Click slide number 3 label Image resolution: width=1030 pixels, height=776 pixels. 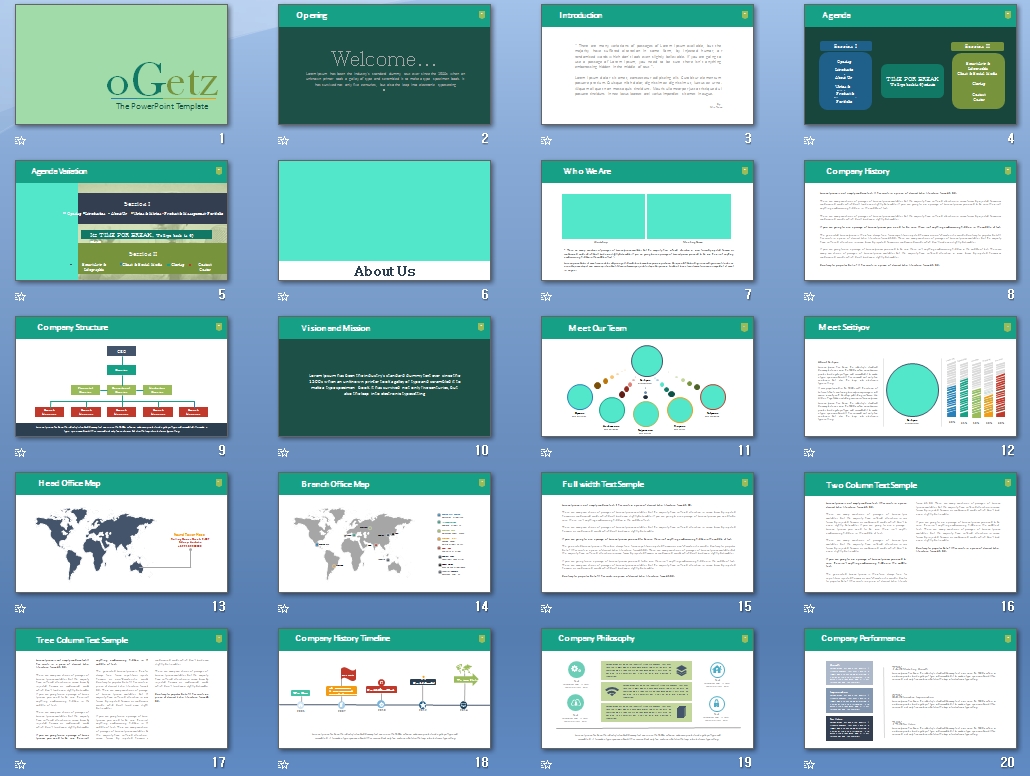pyautogui.click(x=748, y=139)
